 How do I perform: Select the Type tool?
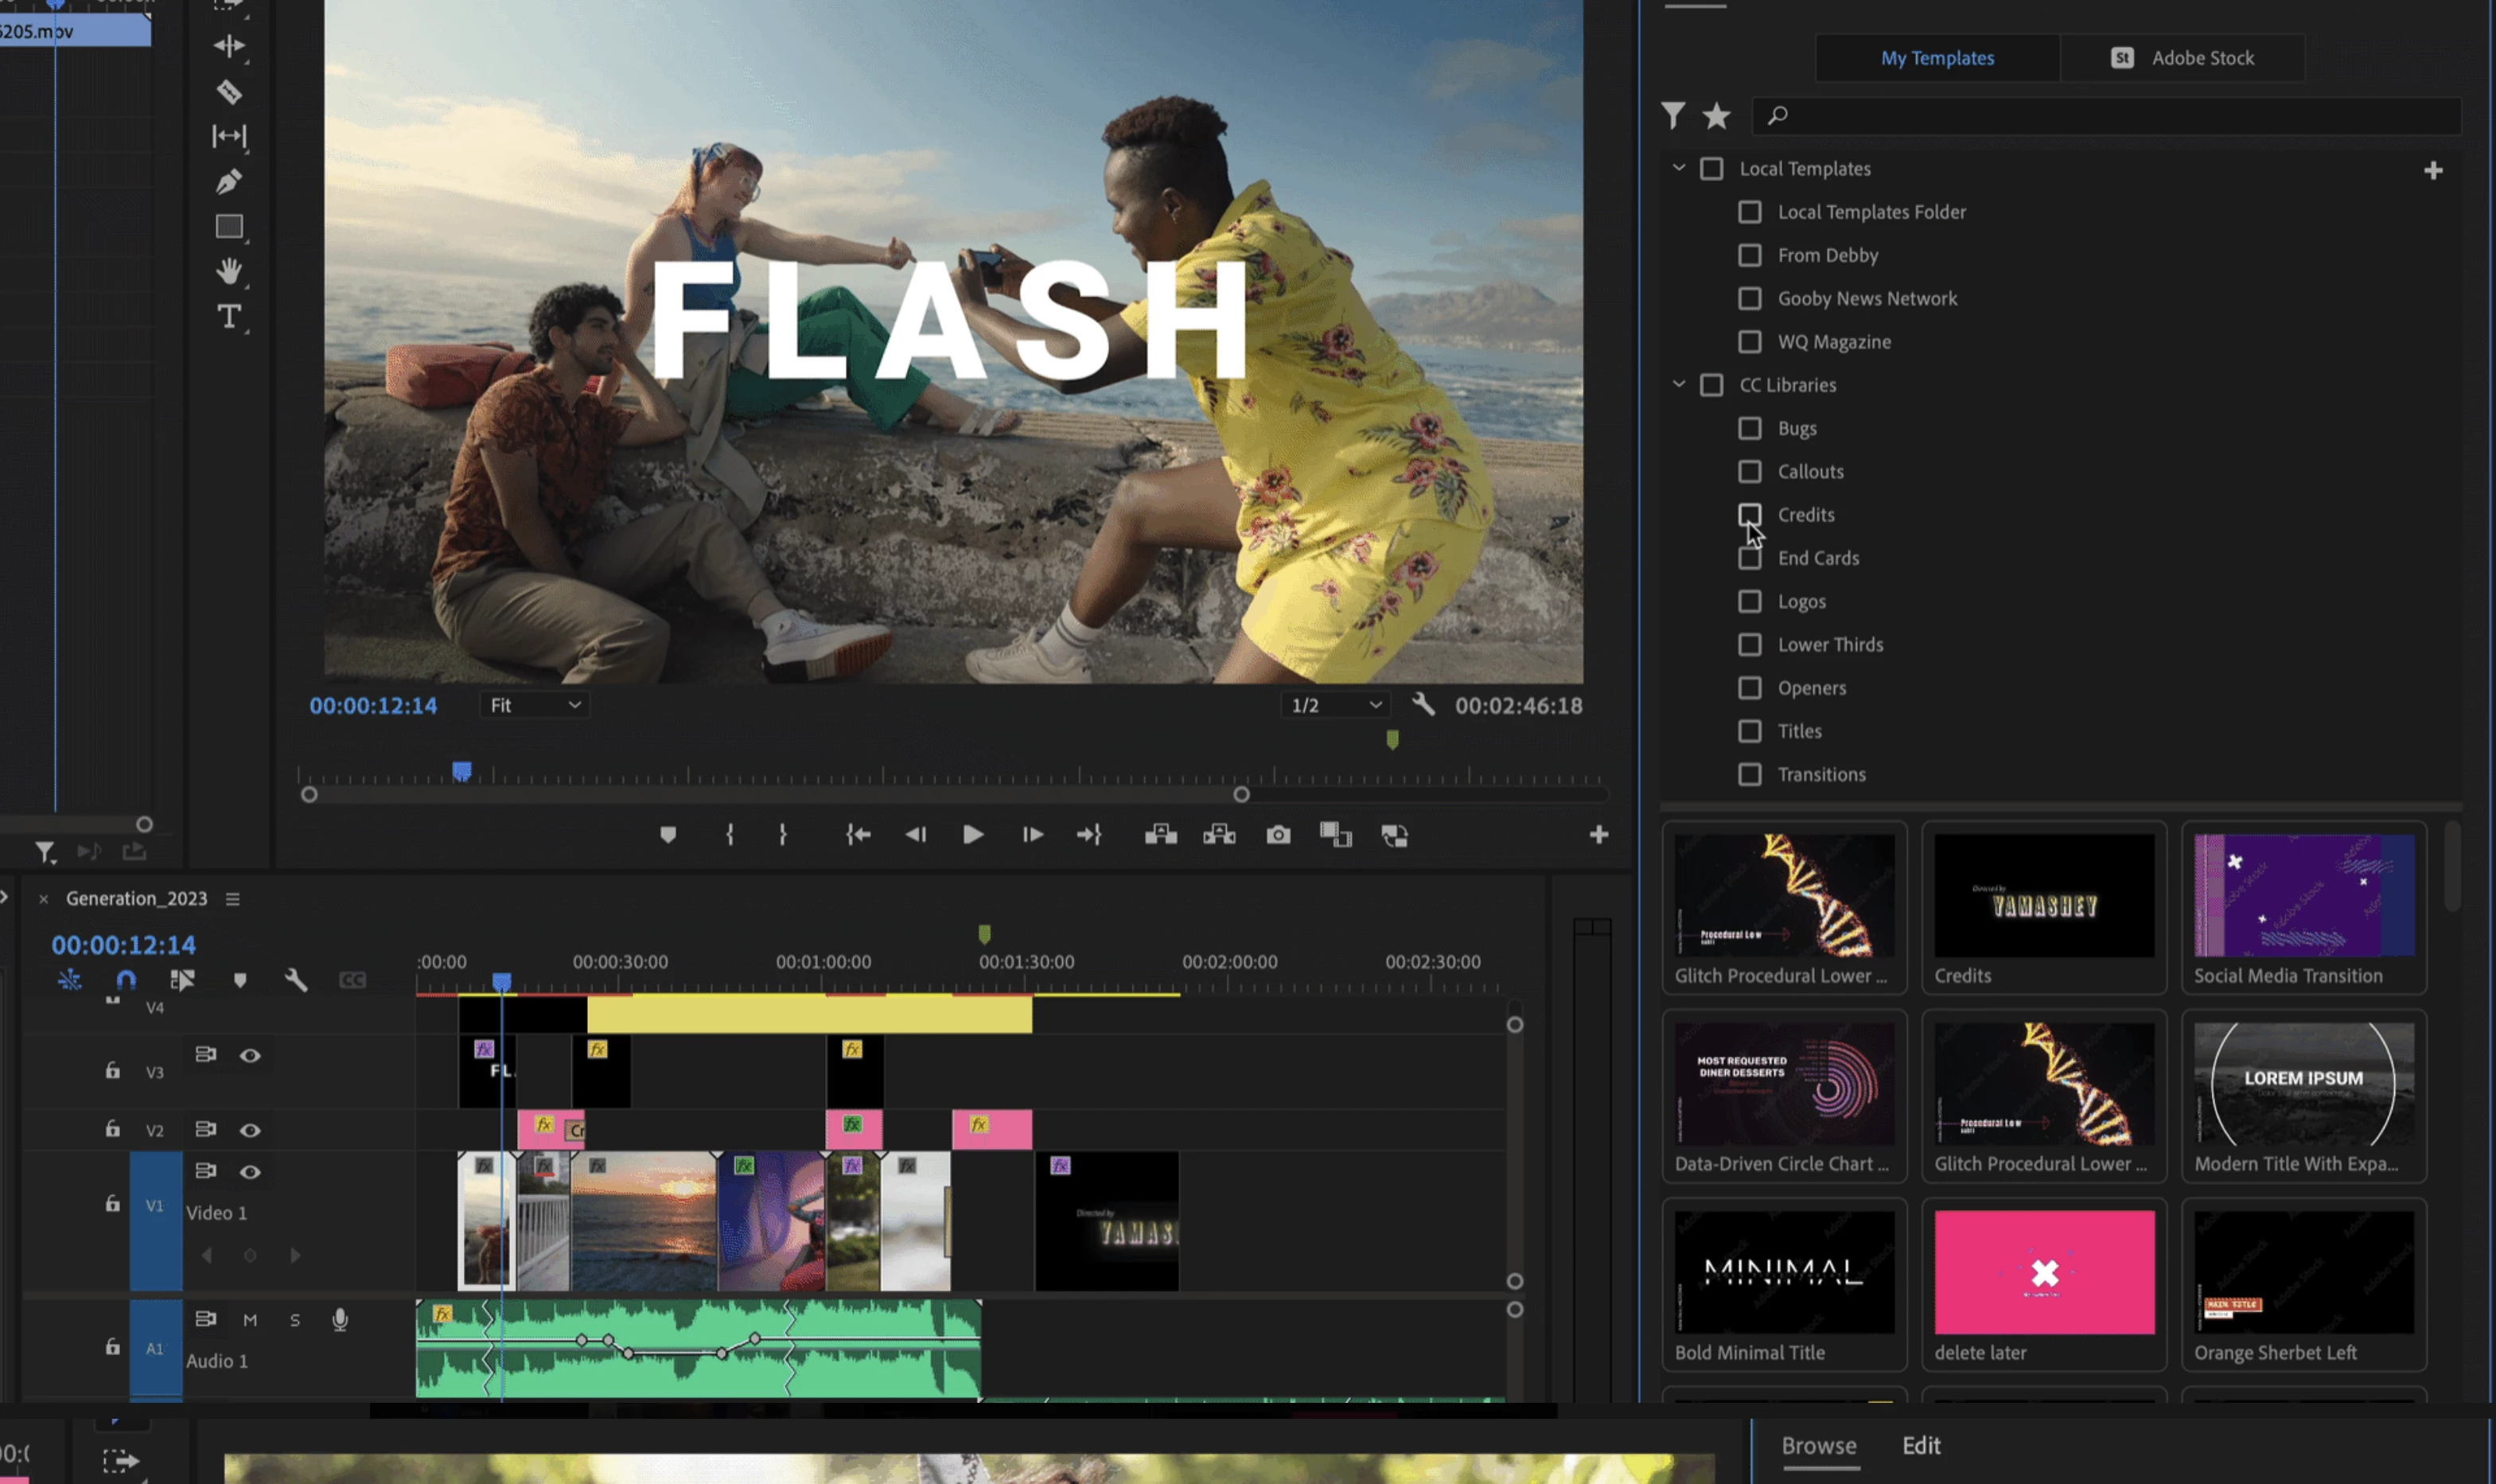(229, 316)
